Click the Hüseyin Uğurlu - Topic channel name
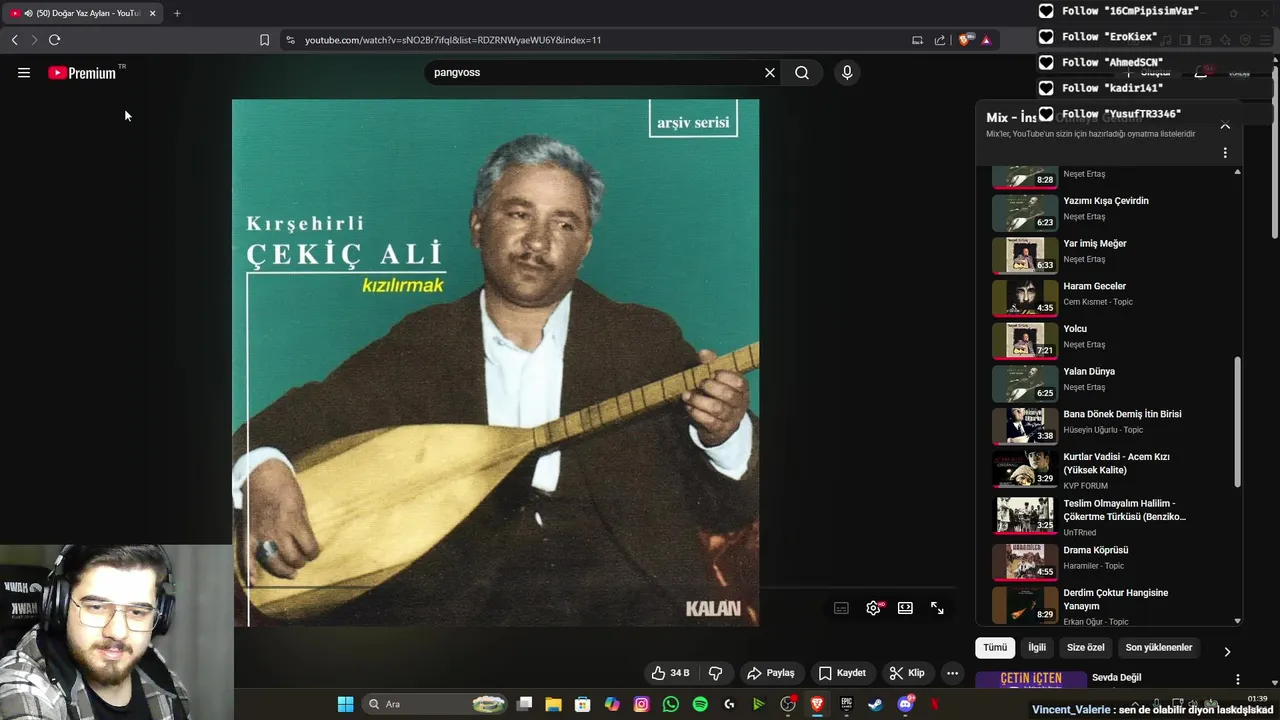This screenshot has height=720, width=1280. (1103, 430)
